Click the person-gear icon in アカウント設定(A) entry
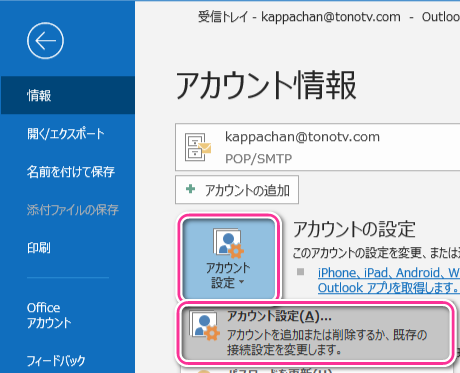The height and width of the screenshot is (373, 460). tap(204, 326)
